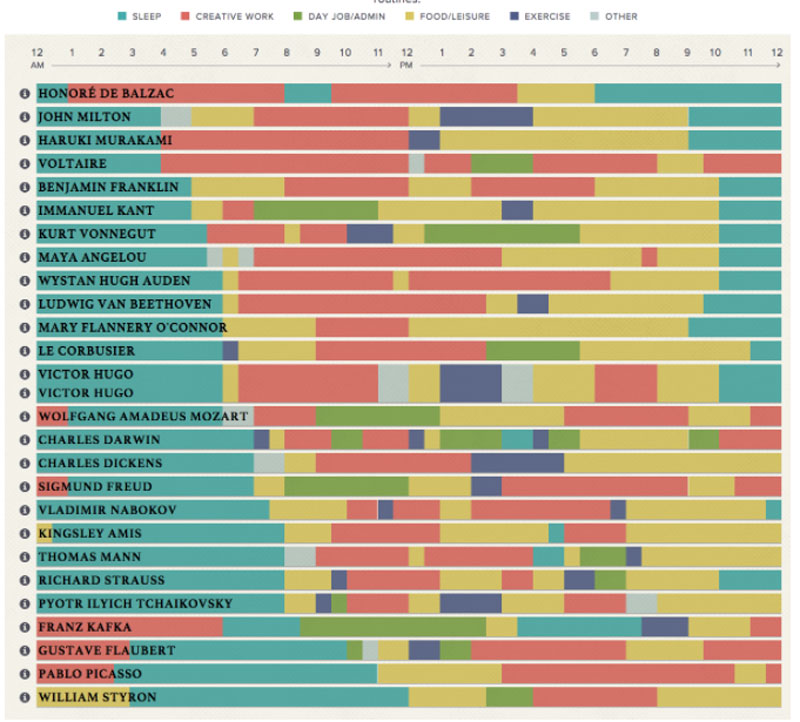Open Wystan Hugh Auden info icon
This screenshot has width=800, height=722.
tap(24, 281)
